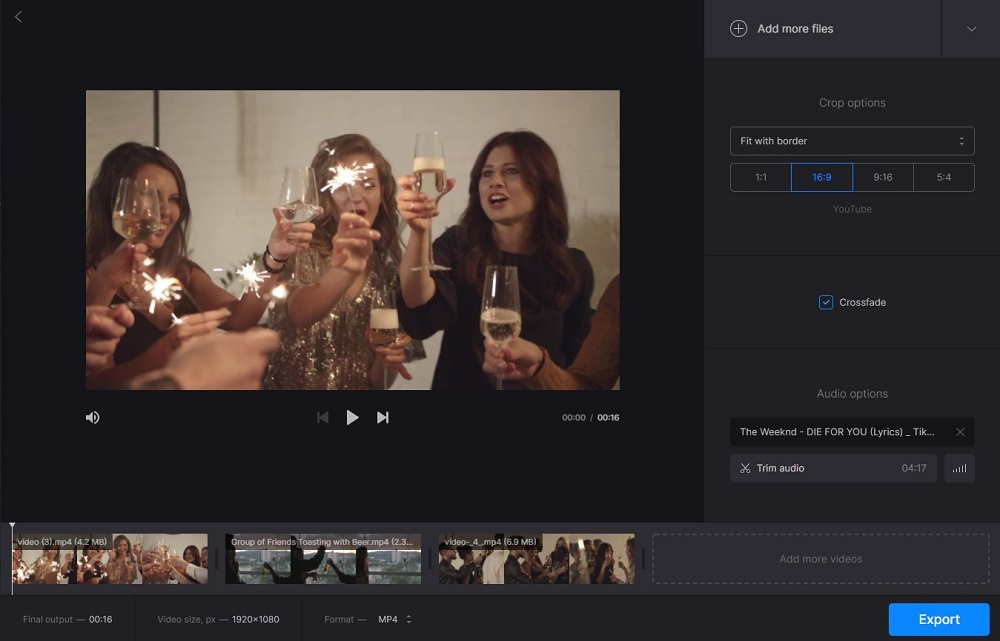Open the Fit with border crop dropdown

(852, 141)
